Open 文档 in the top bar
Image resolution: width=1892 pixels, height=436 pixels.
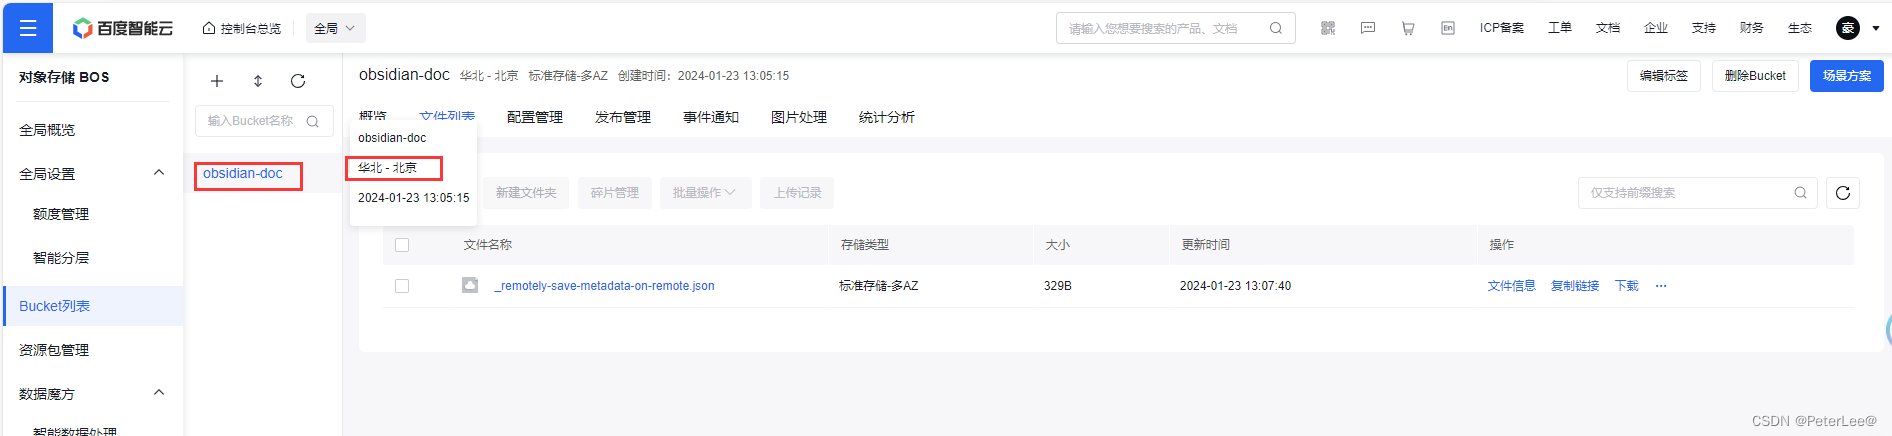click(x=1608, y=28)
